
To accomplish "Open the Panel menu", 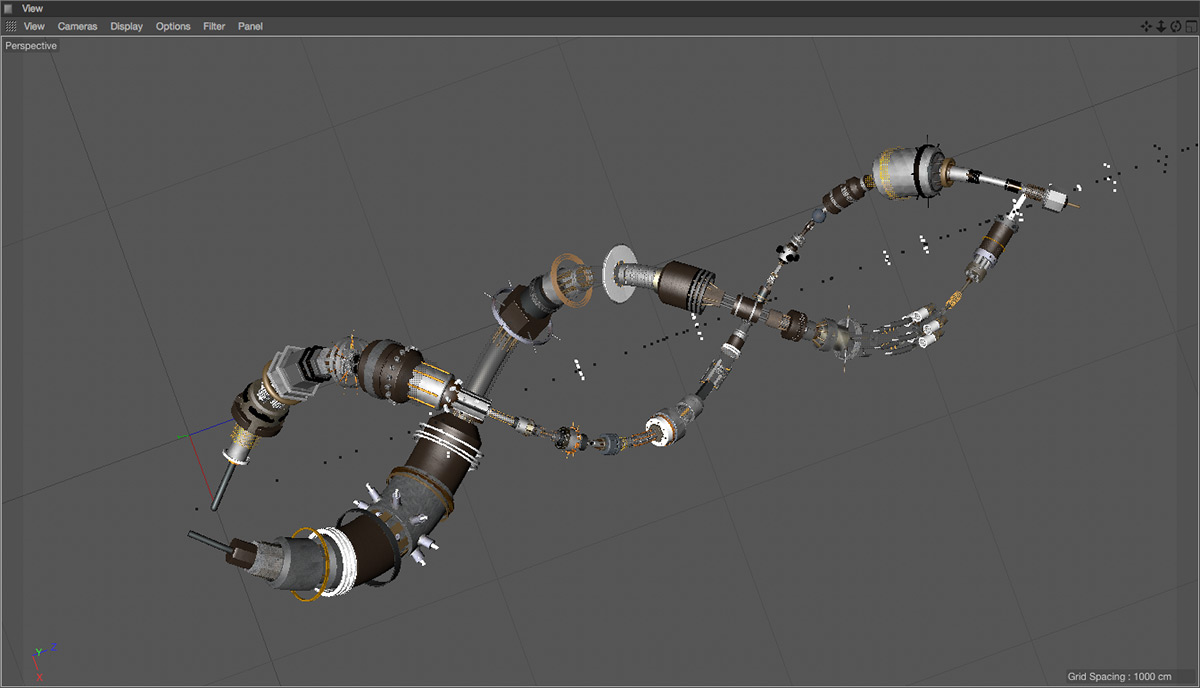I will (250, 26).
